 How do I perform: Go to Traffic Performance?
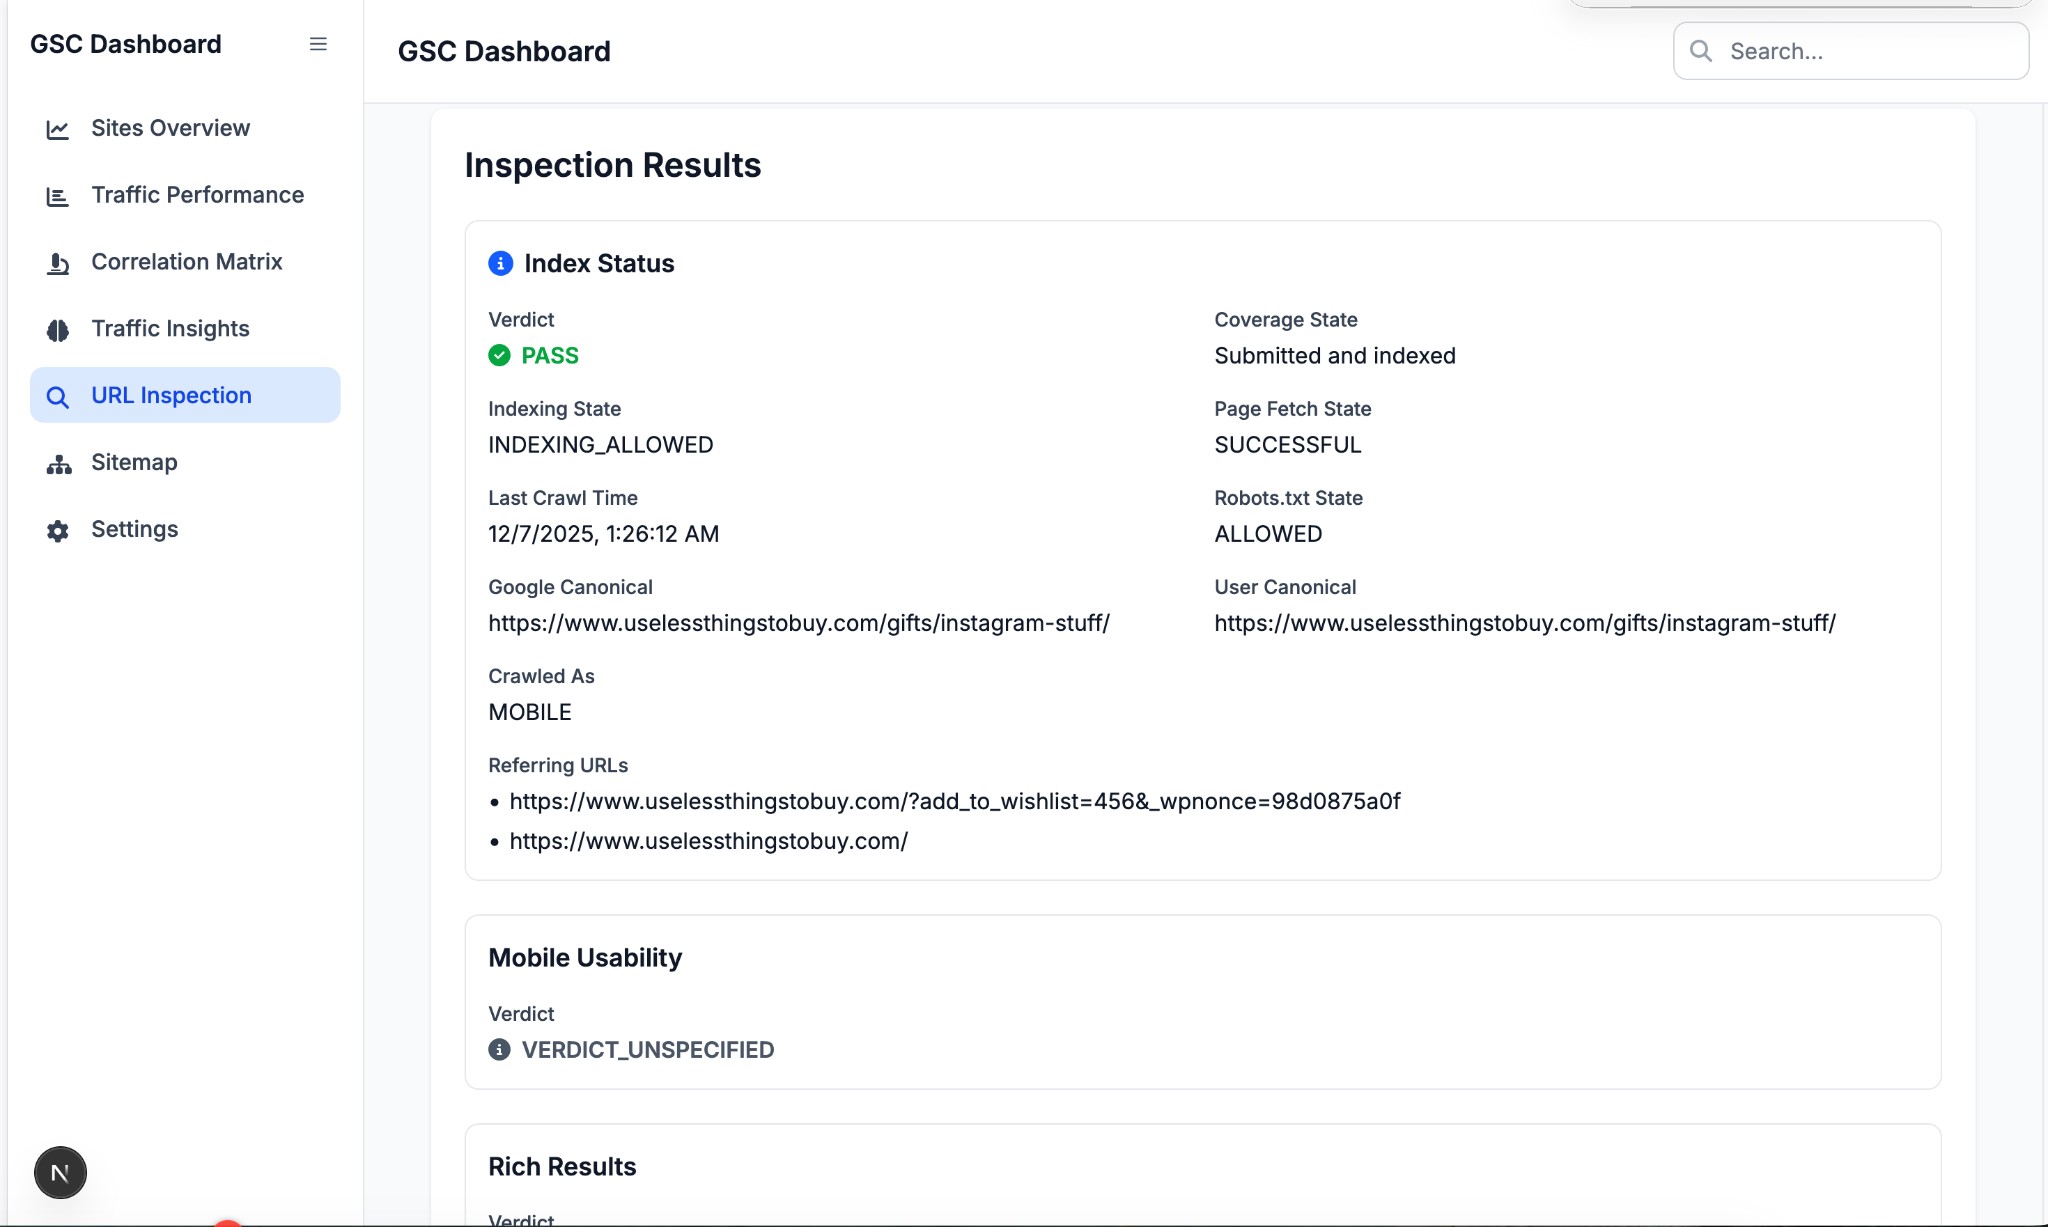[185, 195]
